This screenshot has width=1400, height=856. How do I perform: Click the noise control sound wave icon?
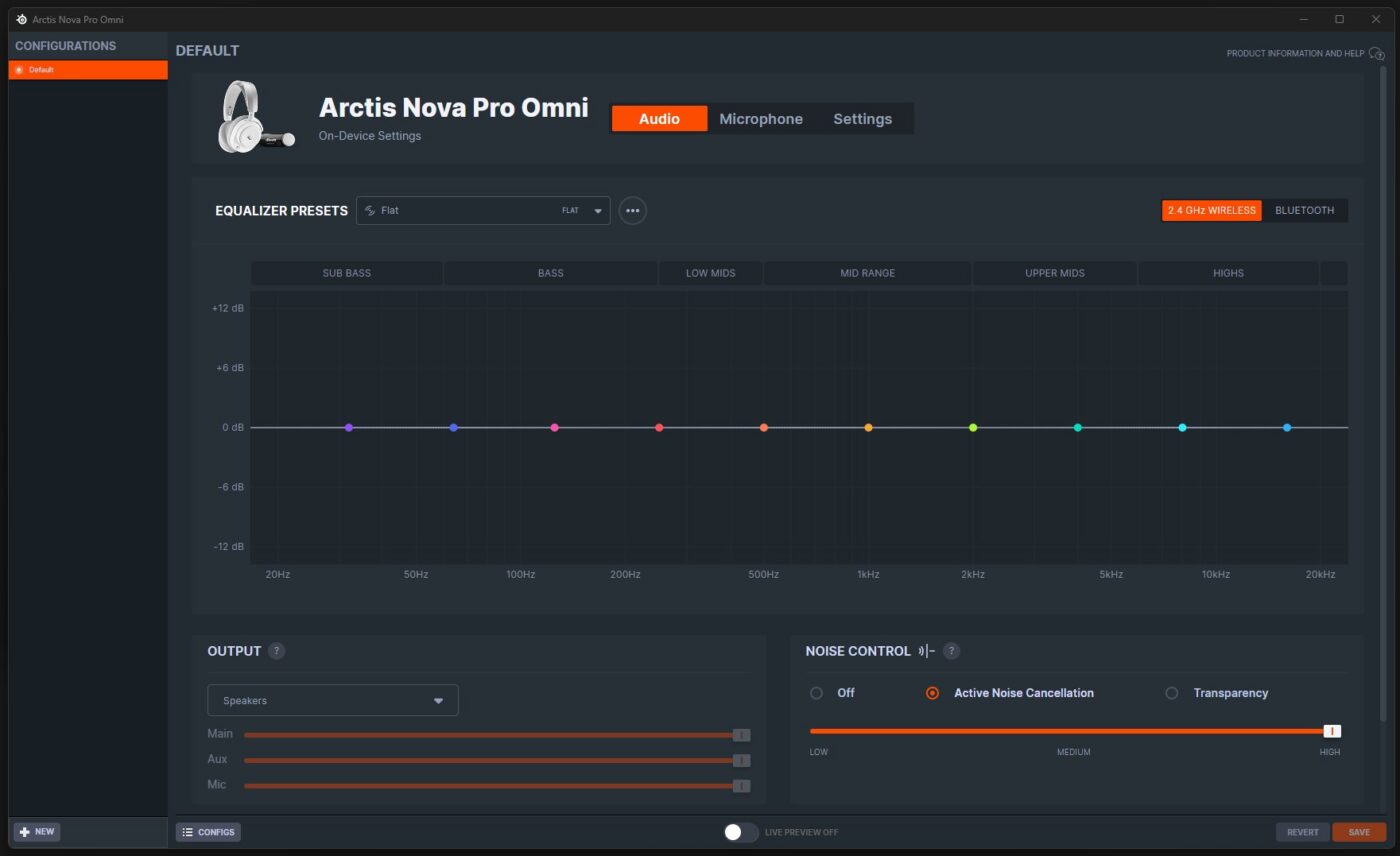[x=926, y=651]
